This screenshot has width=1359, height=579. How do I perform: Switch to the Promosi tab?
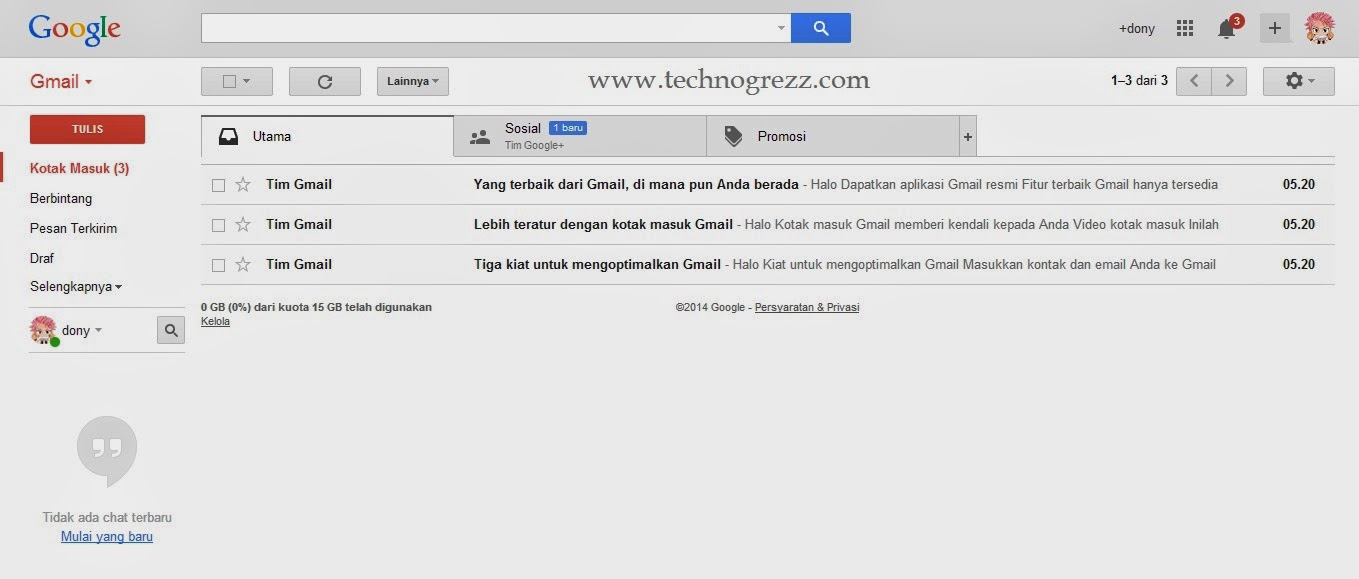[x=833, y=136]
